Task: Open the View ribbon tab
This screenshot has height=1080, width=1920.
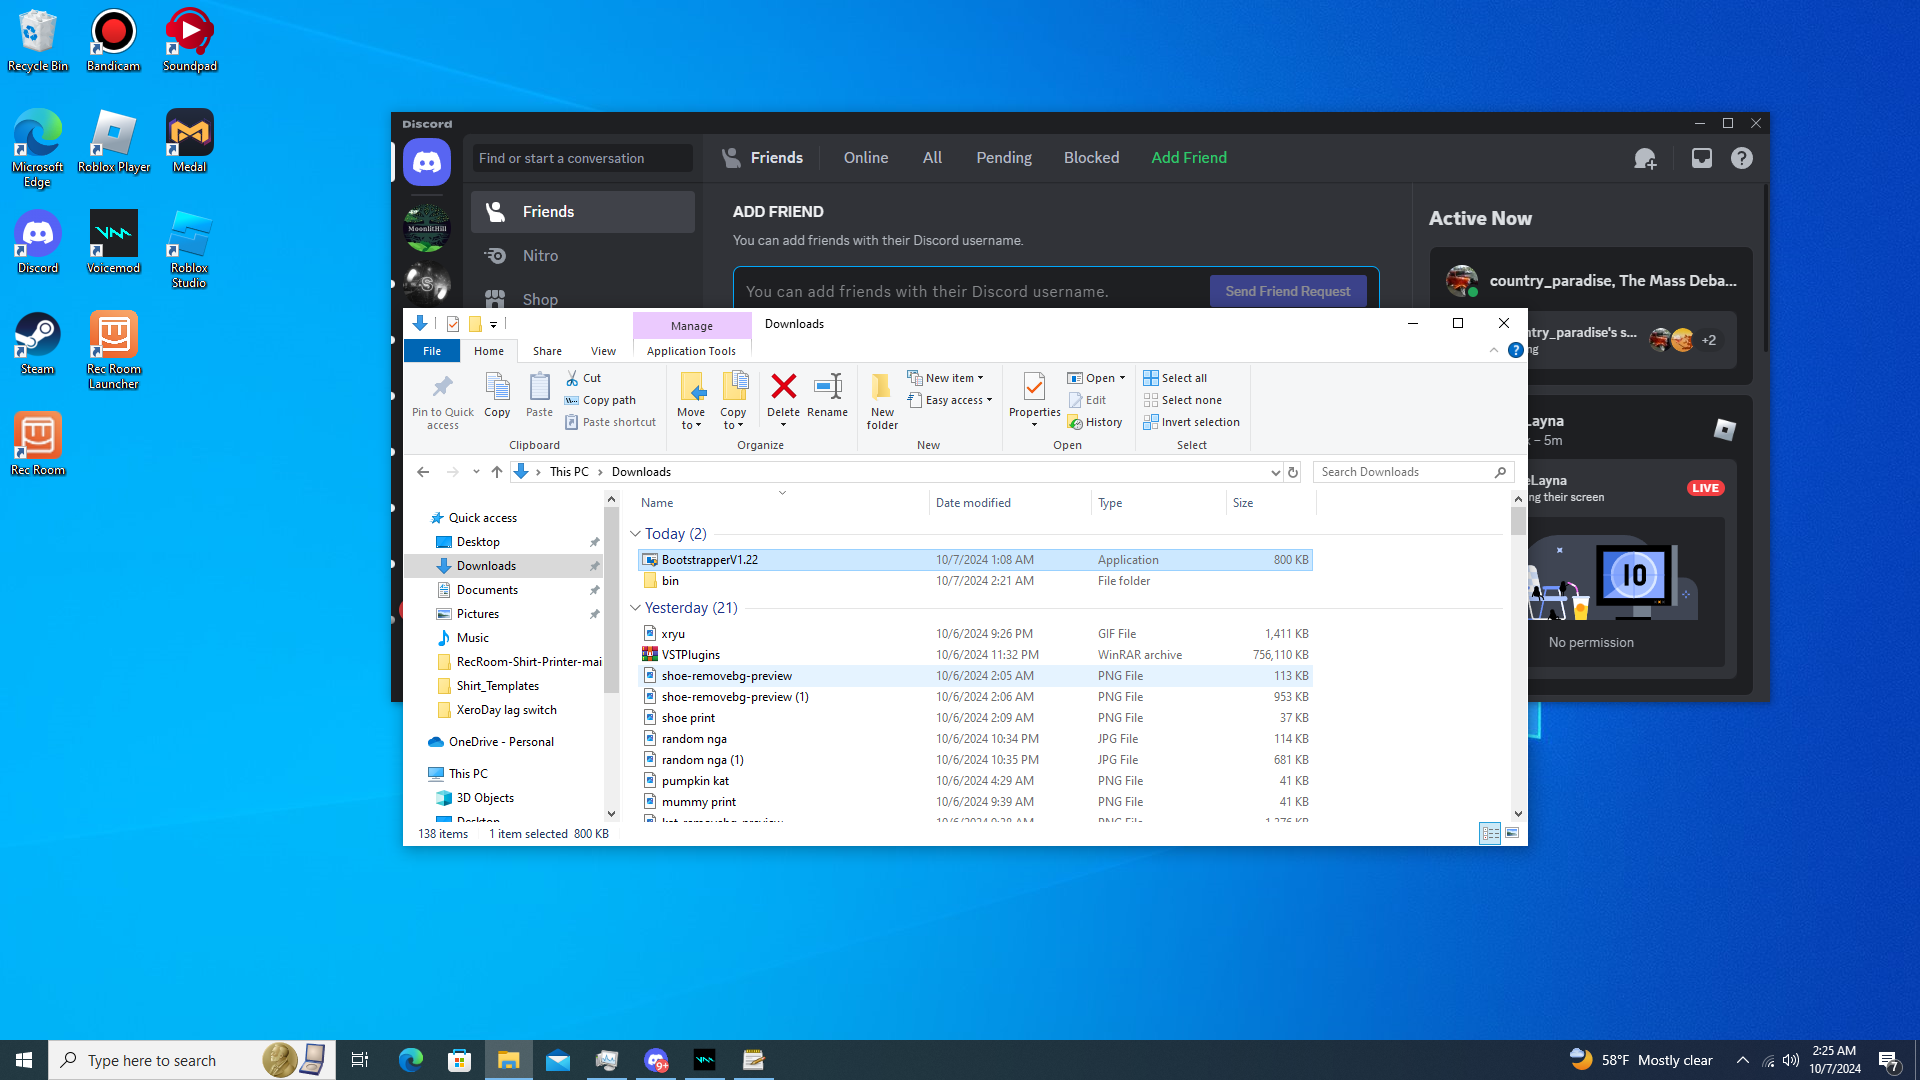Action: click(603, 351)
